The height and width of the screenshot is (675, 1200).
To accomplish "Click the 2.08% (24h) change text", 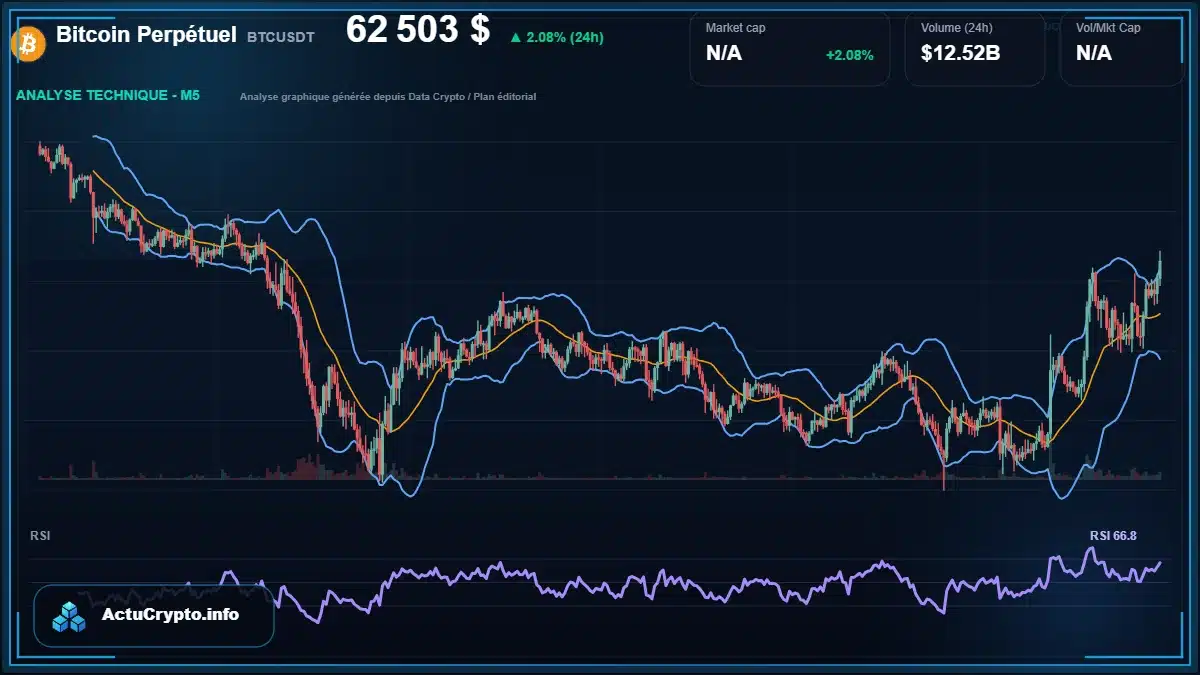I will click(x=565, y=38).
